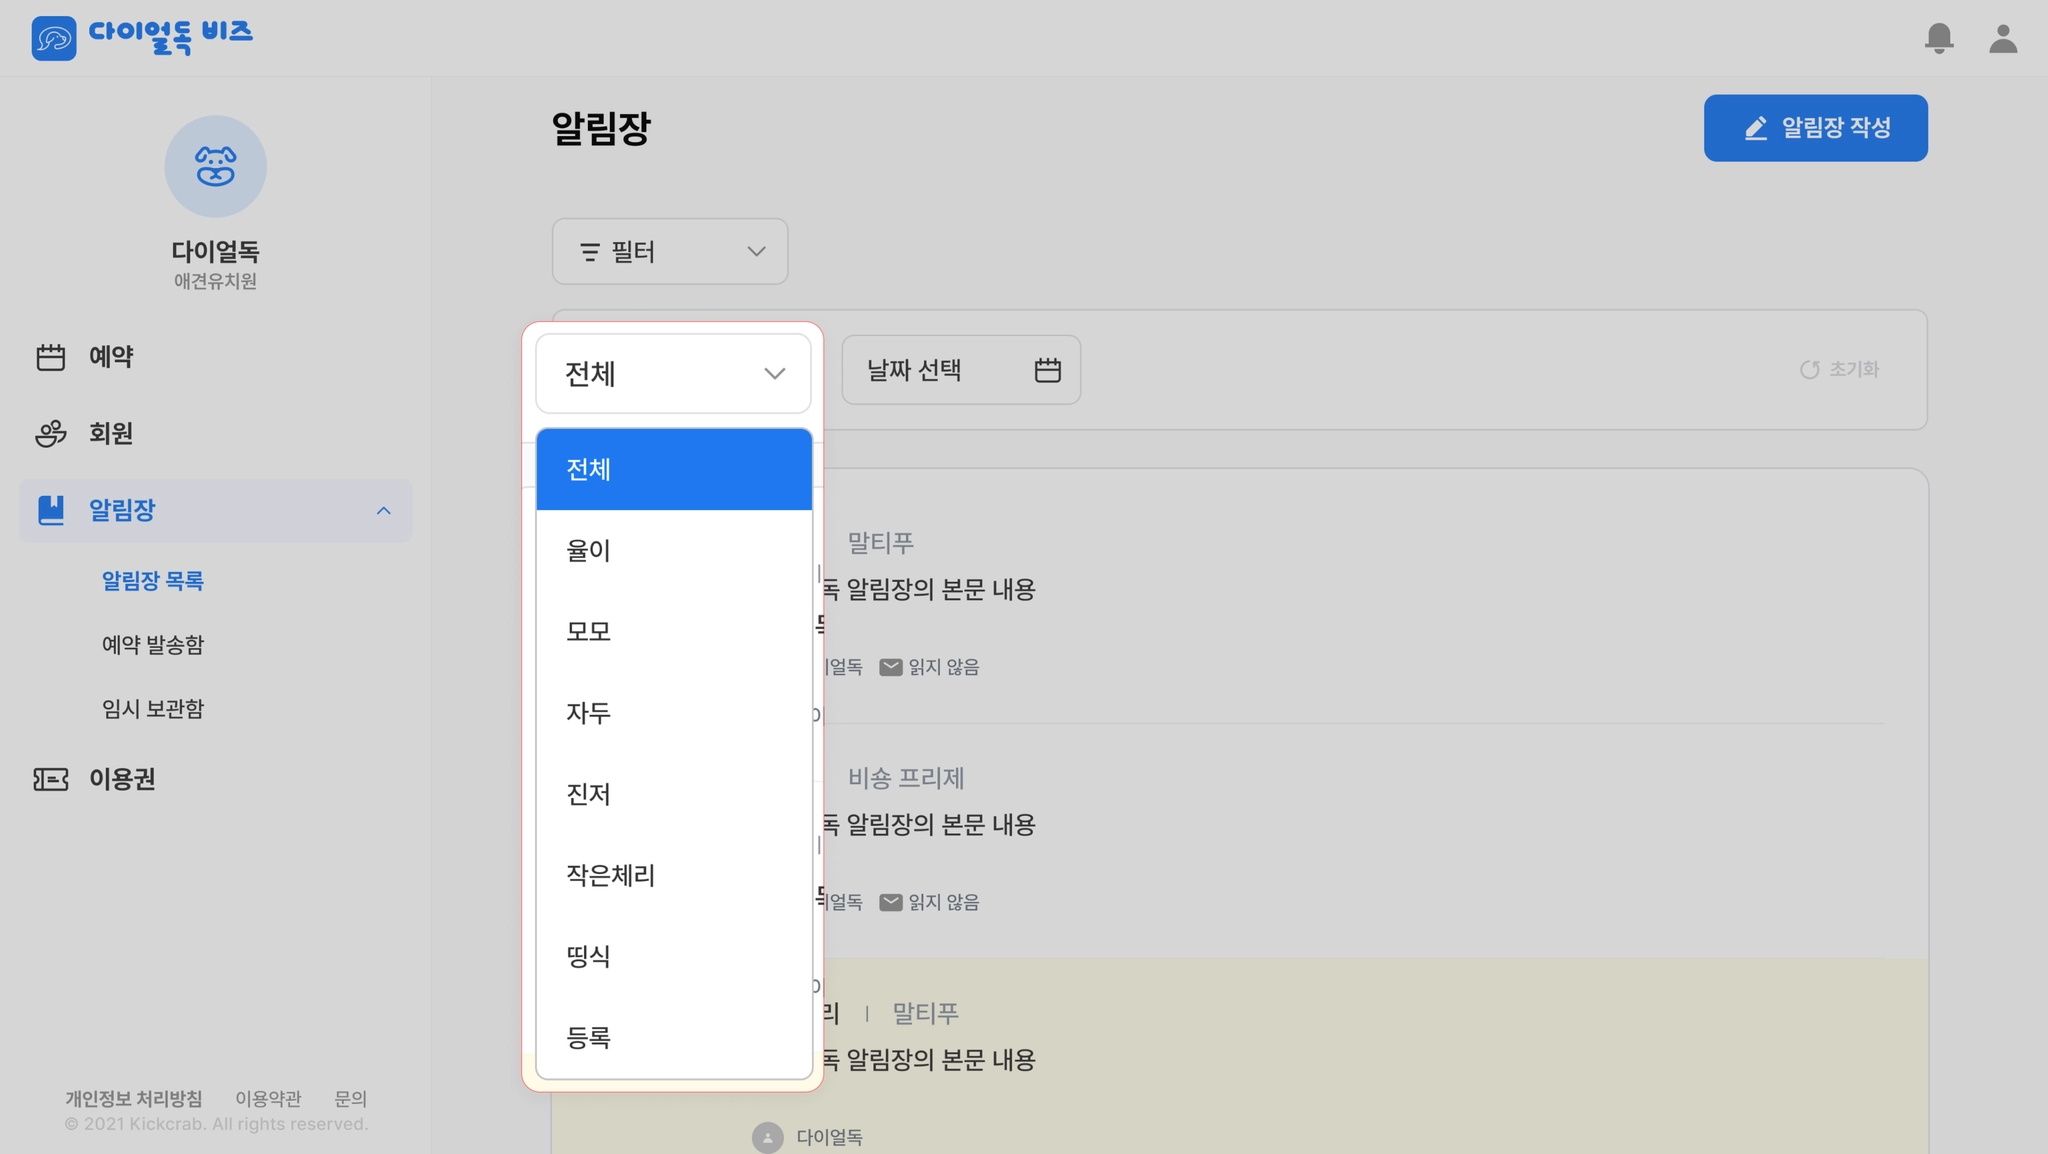This screenshot has width=2048, height=1154.
Task: Click the 다이얼독 비즈 logo
Action: (x=142, y=37)
